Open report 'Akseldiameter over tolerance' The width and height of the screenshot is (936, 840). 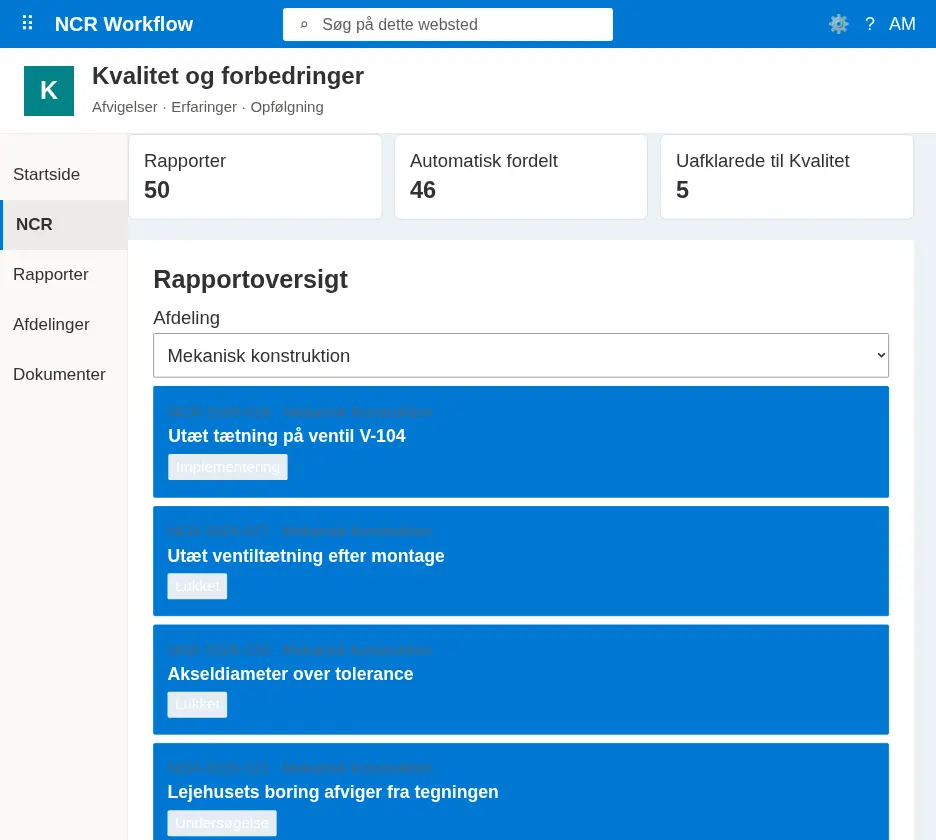click(x=521, y=679)
